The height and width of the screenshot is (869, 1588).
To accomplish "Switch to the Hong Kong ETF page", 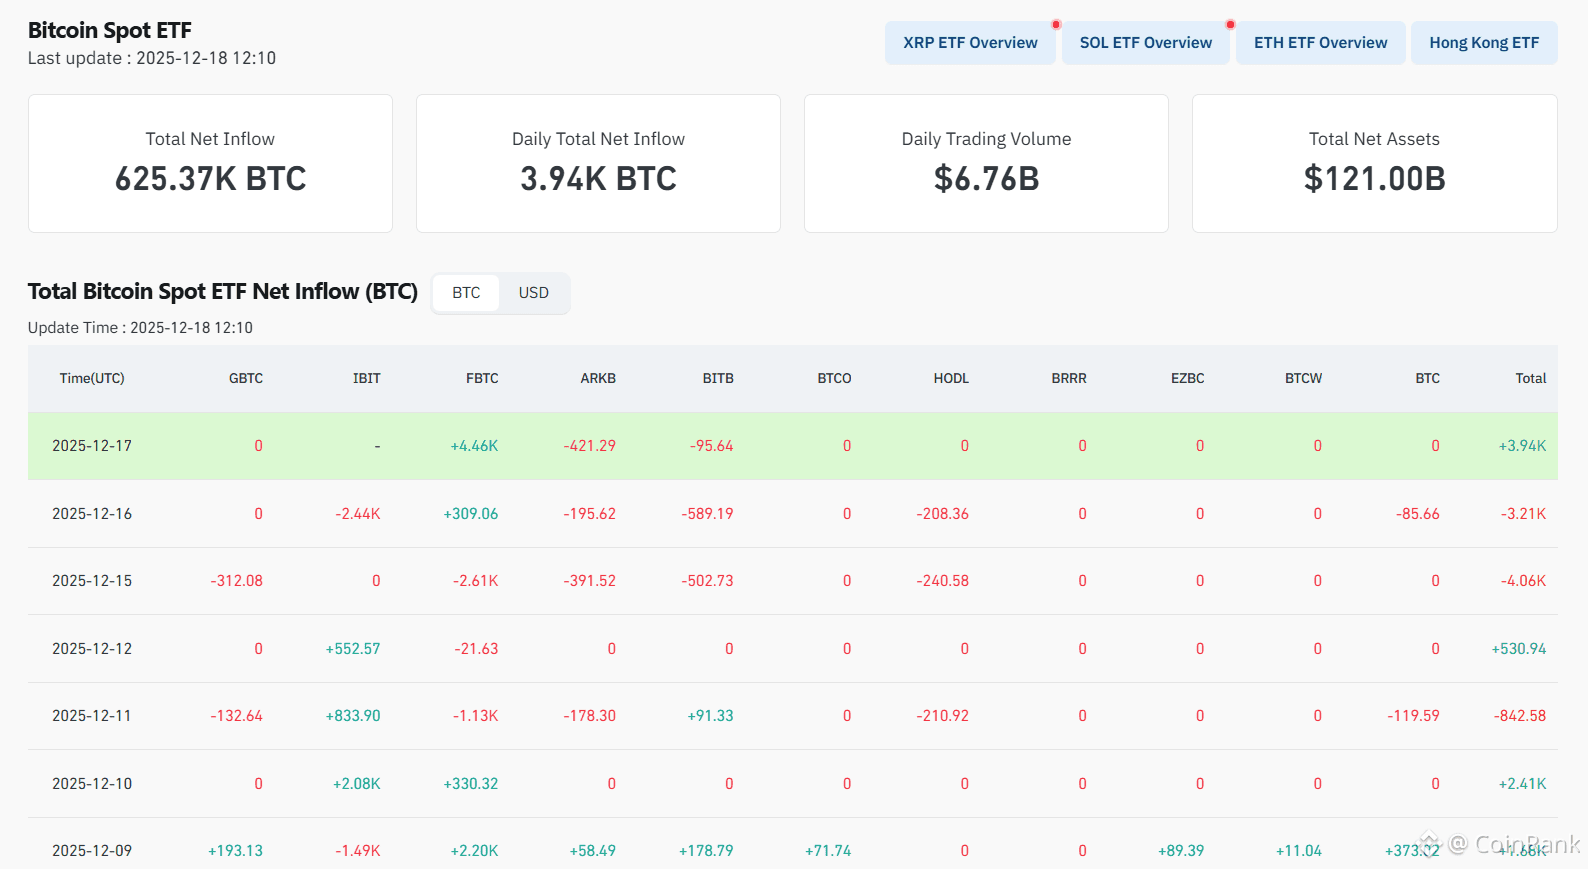I will (x=1483, y=43).
